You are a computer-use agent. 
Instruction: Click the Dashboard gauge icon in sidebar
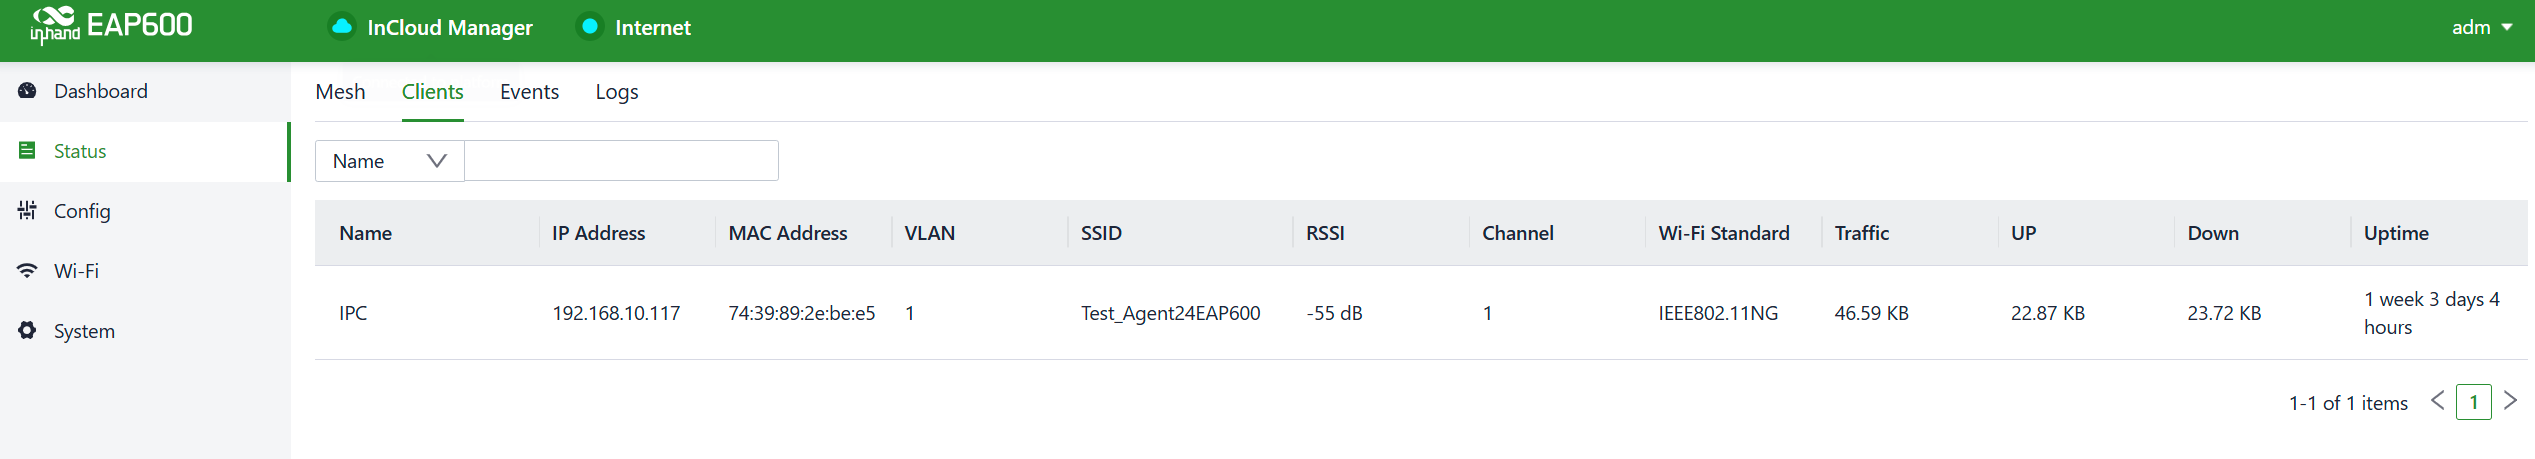[27, 91]
